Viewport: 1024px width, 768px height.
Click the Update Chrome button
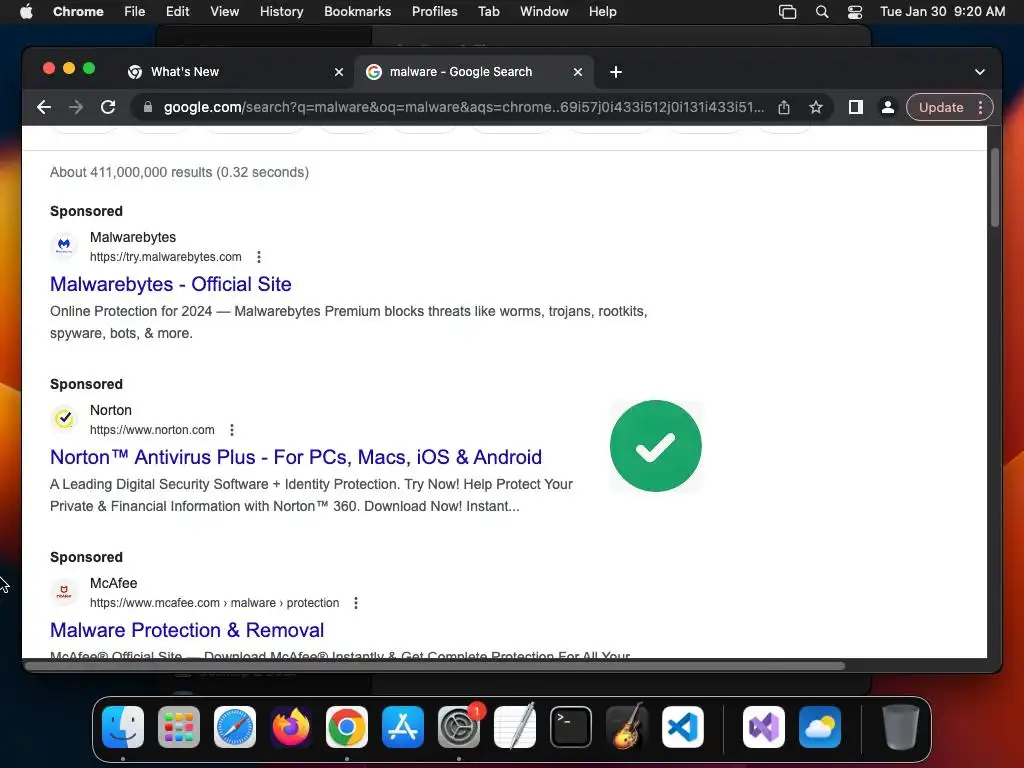(x=941, y=107)
